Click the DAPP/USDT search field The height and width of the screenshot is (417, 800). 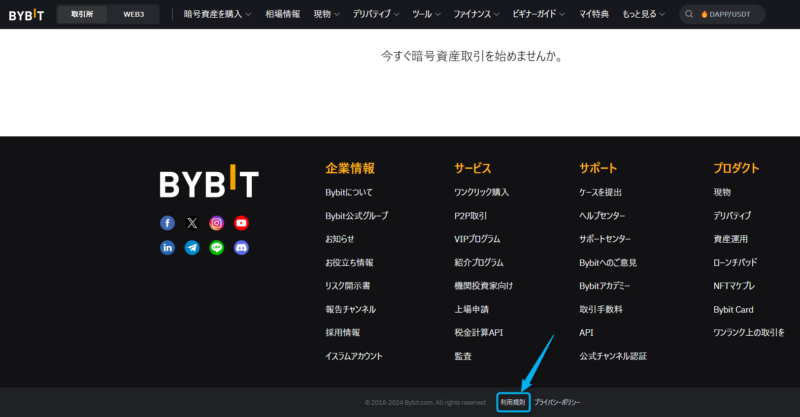coord(722,14)
